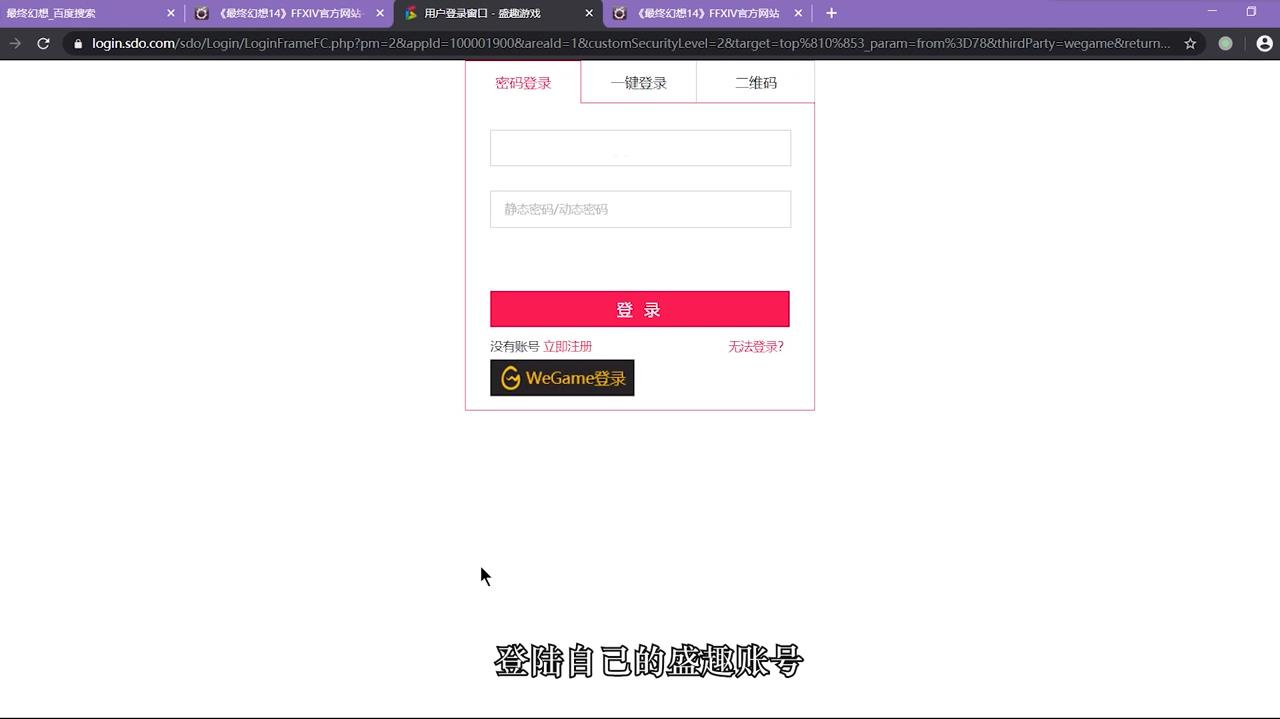Viewport: 1280px width, 719px height.
Task: Log in with the WeGame登录 button
Action: (x=562, y=378)
